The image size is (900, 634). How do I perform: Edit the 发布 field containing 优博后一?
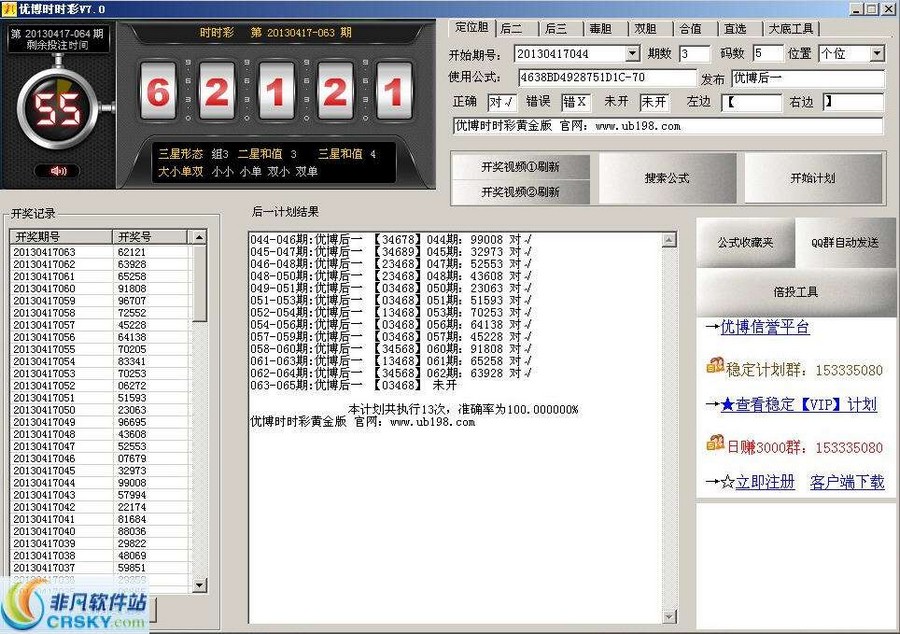808,78
